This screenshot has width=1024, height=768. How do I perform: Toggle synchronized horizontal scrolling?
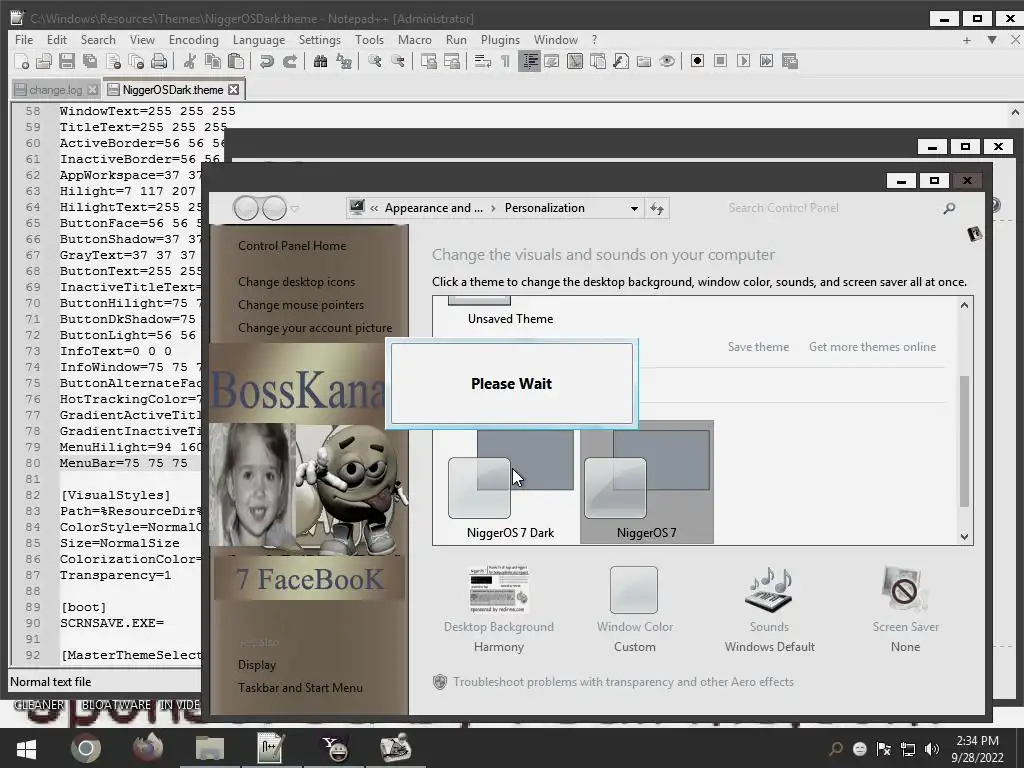coord(451,61)
